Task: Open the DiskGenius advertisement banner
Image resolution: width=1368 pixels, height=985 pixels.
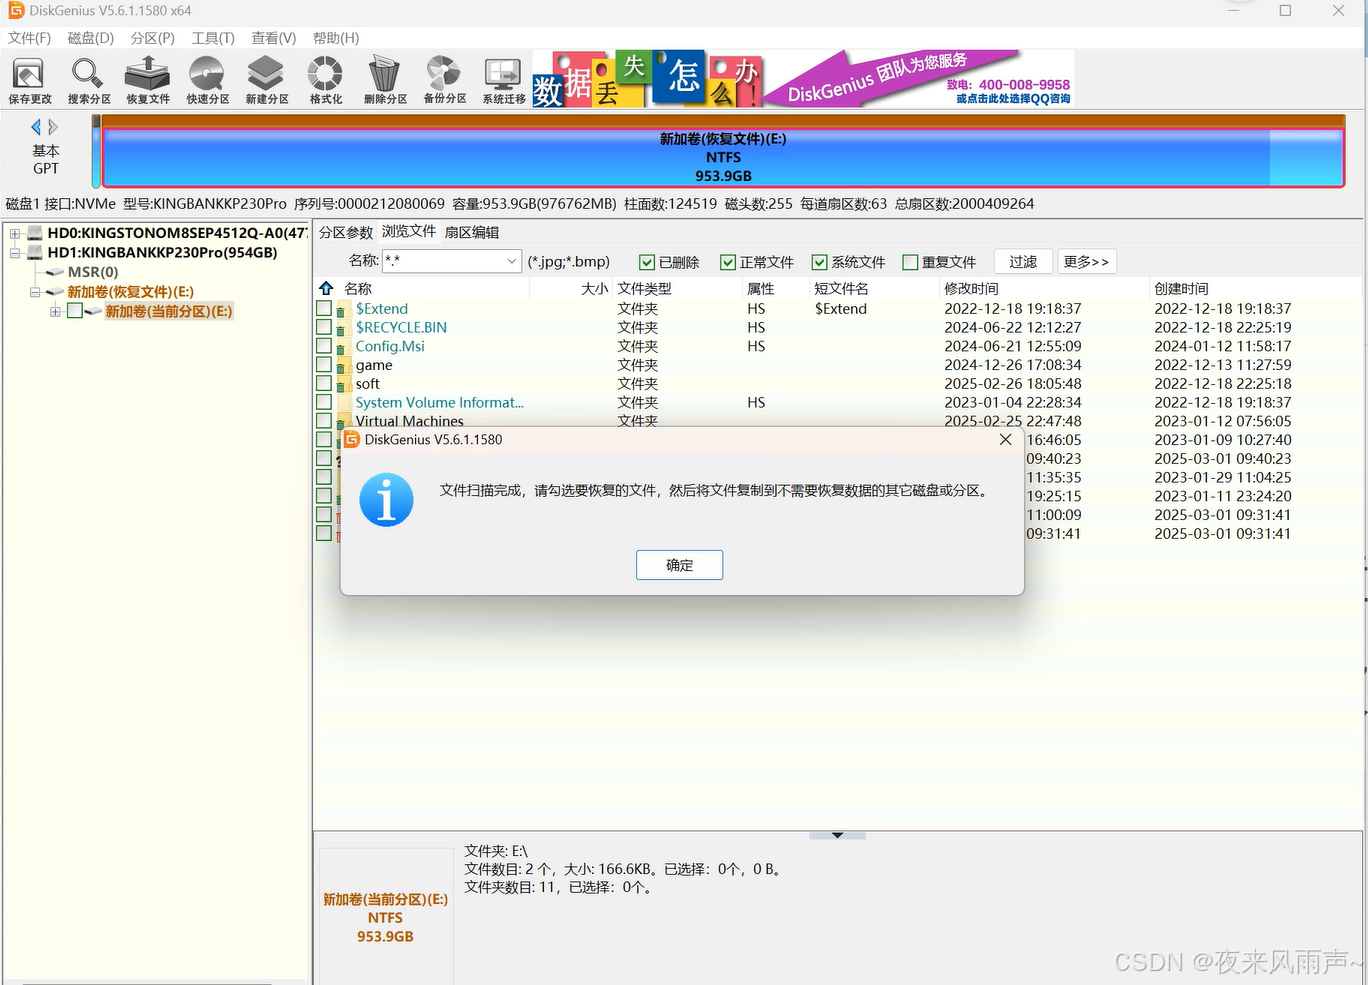Action: click(803, 79)
